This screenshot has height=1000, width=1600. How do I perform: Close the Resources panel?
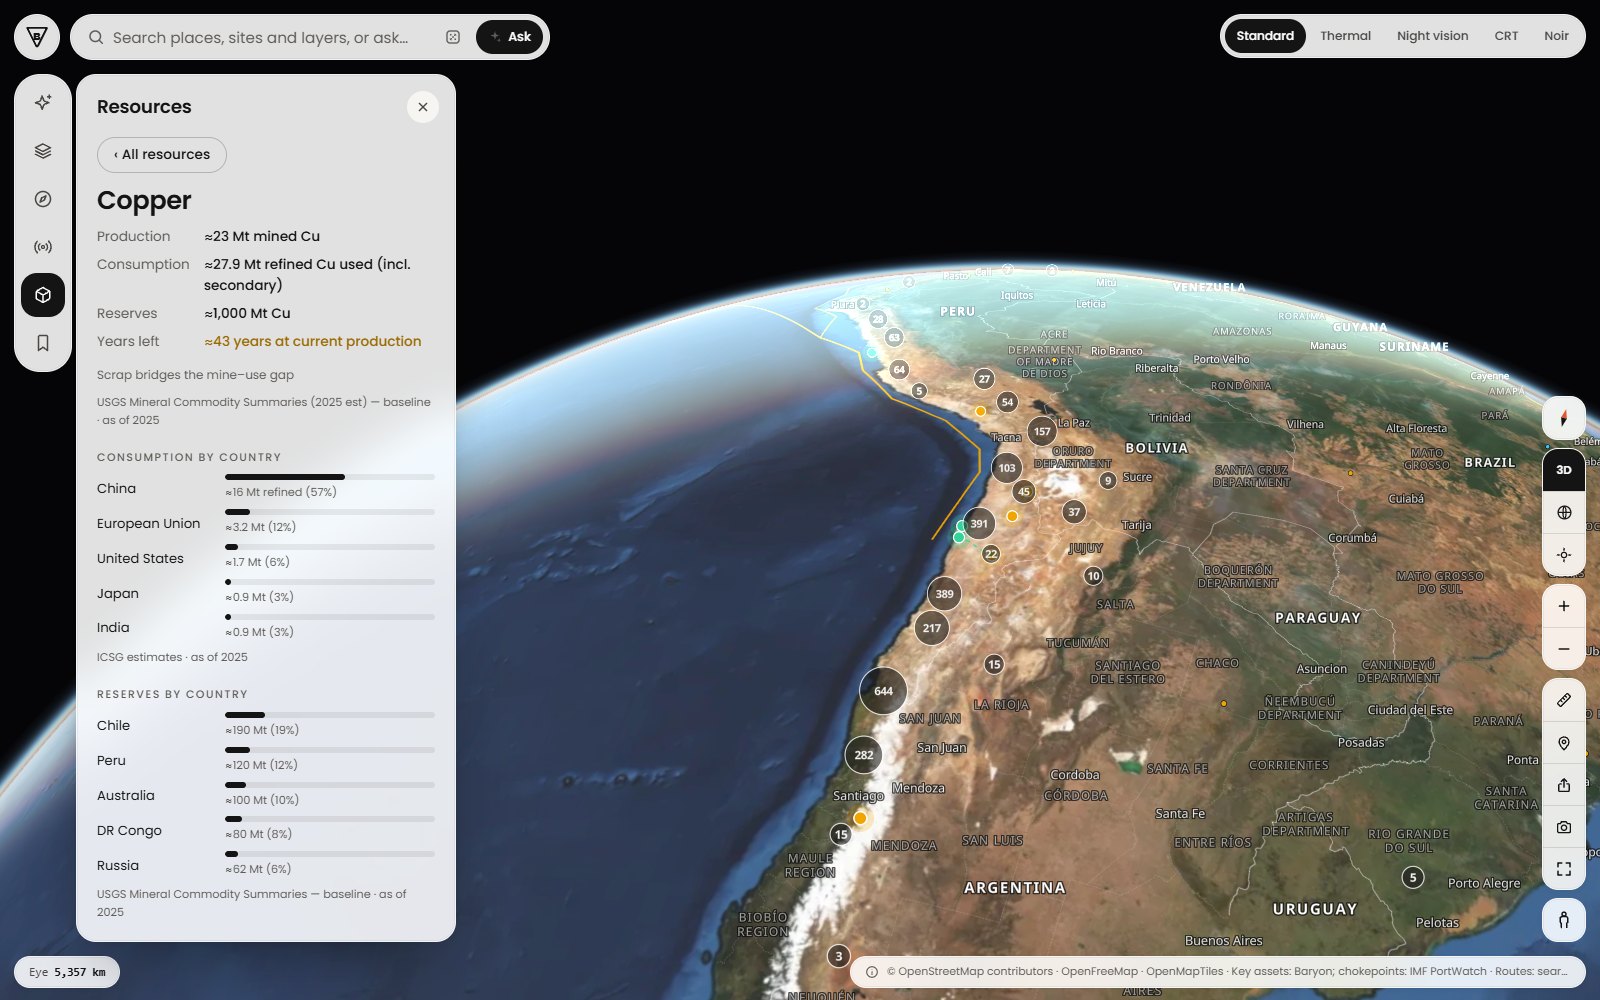coord(423,107)
